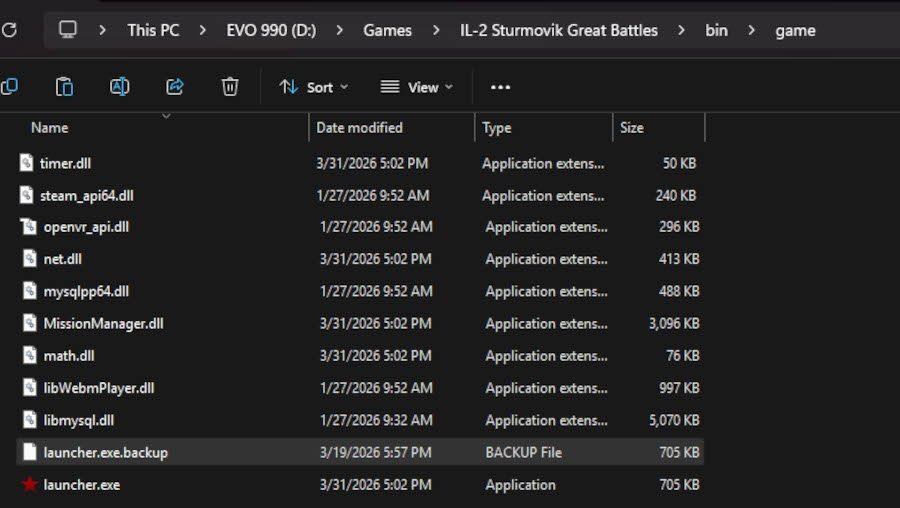The height and width of the screenshot is (508, 900).
Task: Click the bin folder in breadcrumb
Action: coord(716,30)
